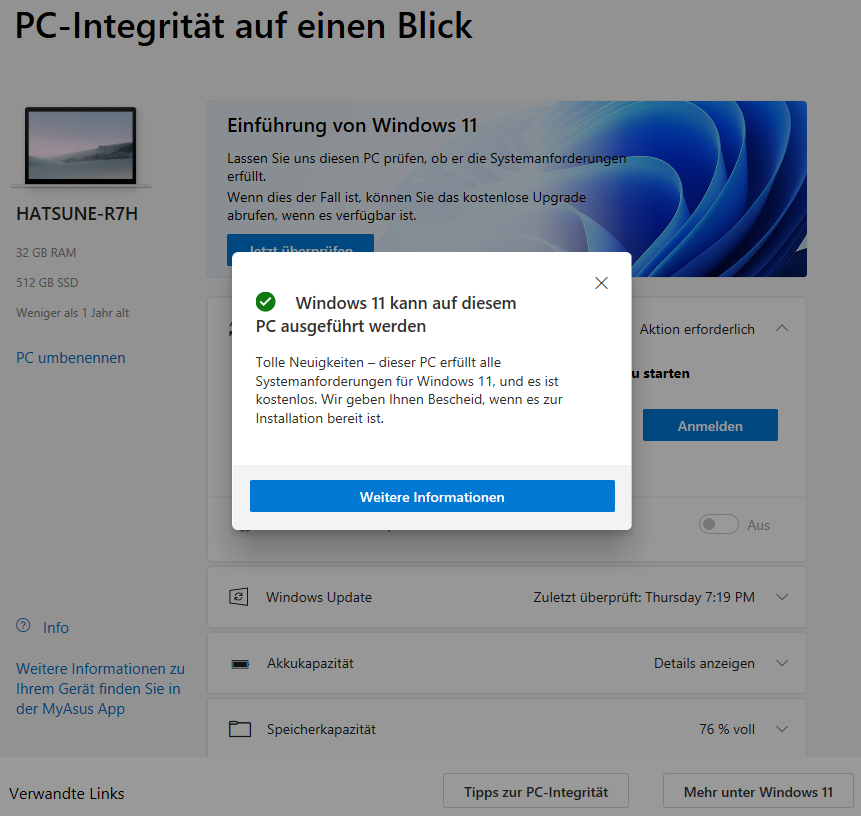Open Mehr unter Windows 11
This screenshot has width=861, height=816.
click(x=758, y=791)
